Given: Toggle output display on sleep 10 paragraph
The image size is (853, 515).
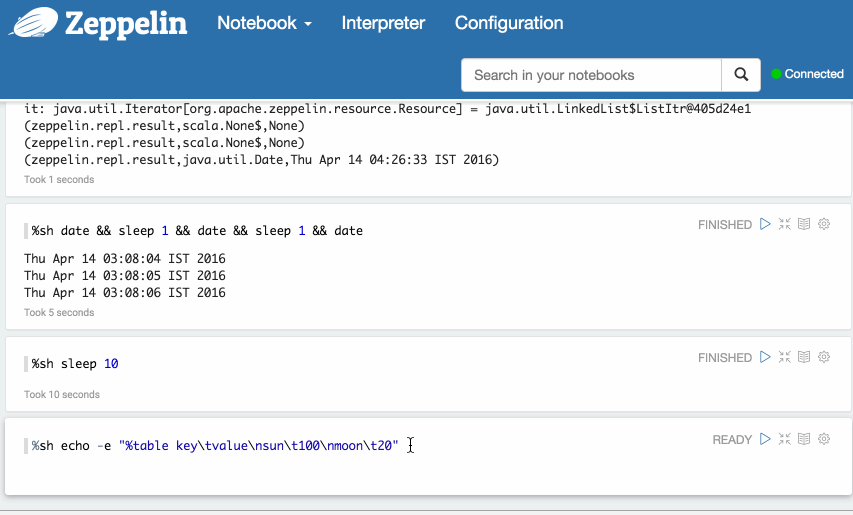Looking at the screenshot, I should [804, 357].
